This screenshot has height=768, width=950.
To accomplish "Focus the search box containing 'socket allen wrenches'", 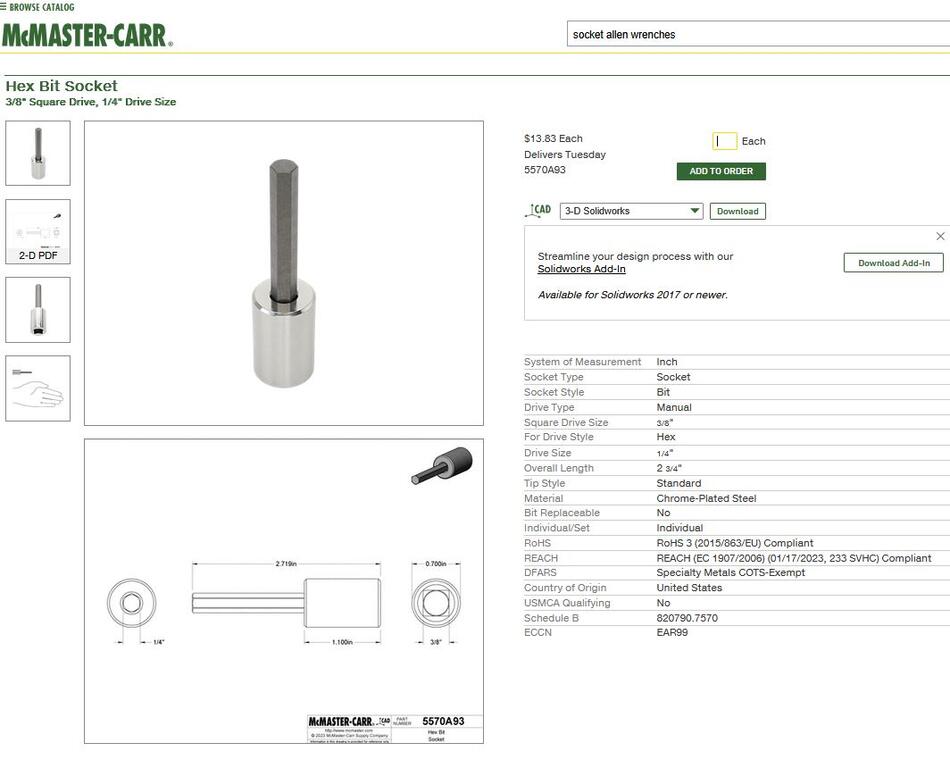I will tap(755, 34).
